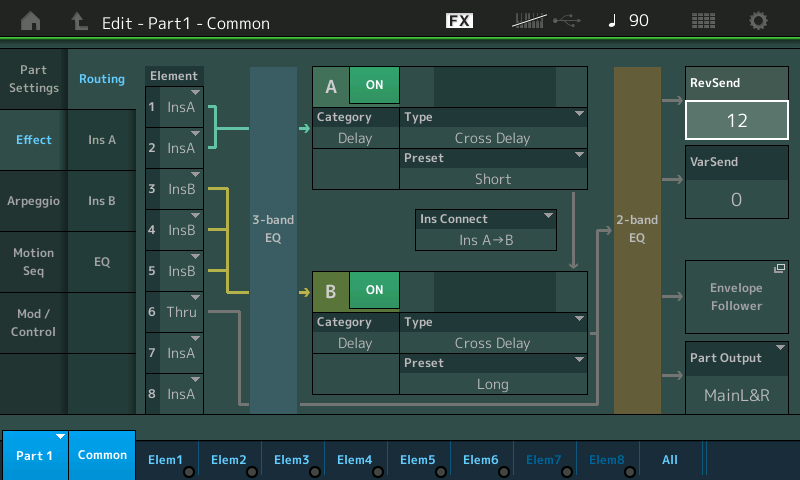Open the Utility gear settings icon

759,20
